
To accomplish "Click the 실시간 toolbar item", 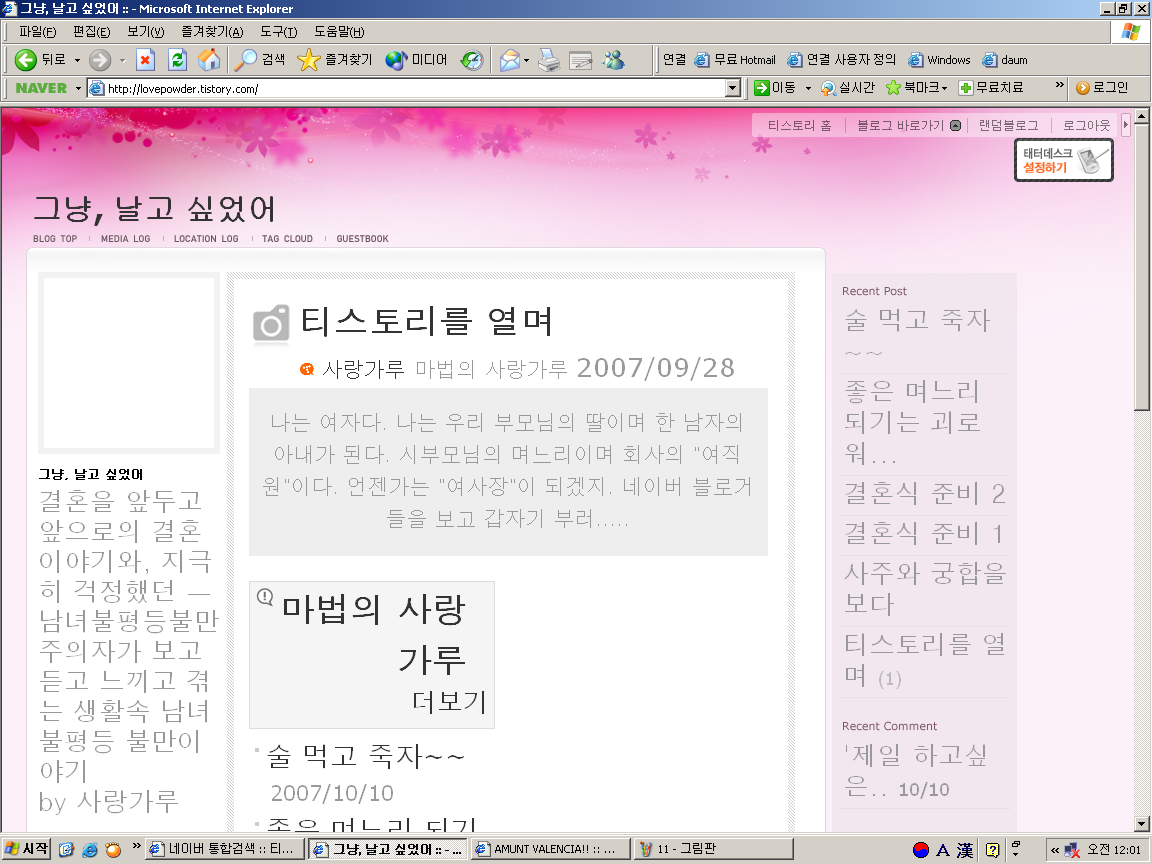I will point(848,88).
